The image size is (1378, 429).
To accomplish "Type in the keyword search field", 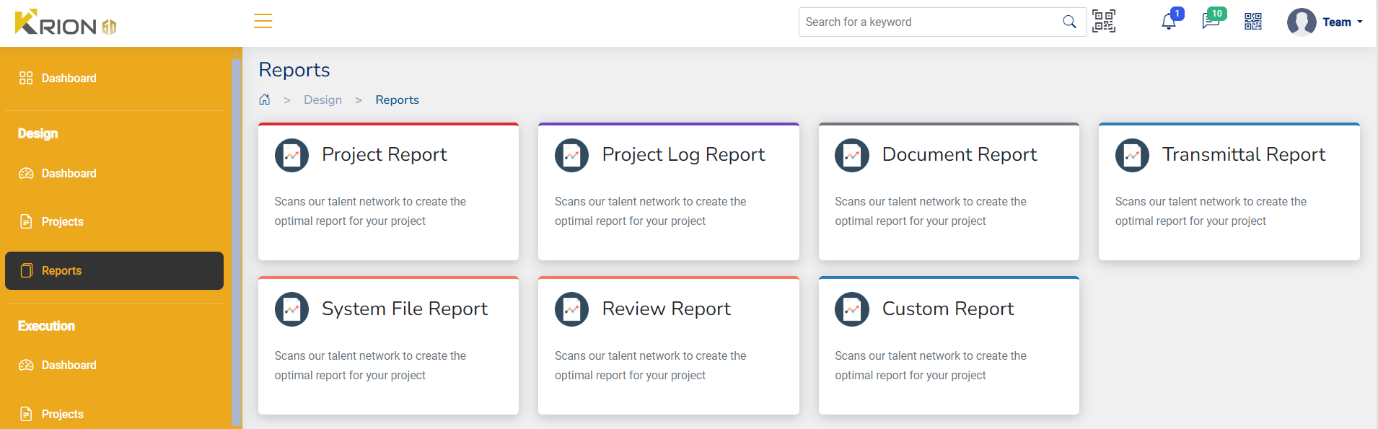I will [x=930, y=22].
